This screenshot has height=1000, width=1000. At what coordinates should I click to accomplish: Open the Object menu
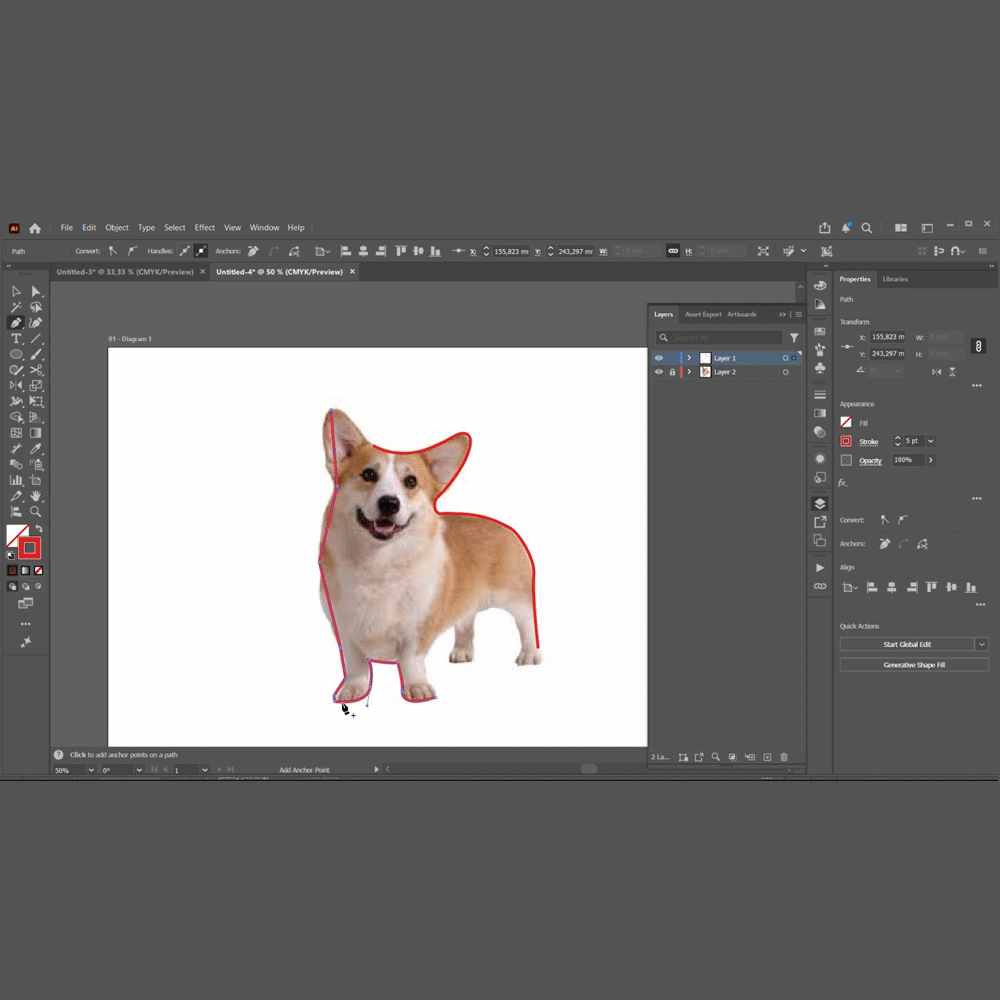(x=117, y=228)
